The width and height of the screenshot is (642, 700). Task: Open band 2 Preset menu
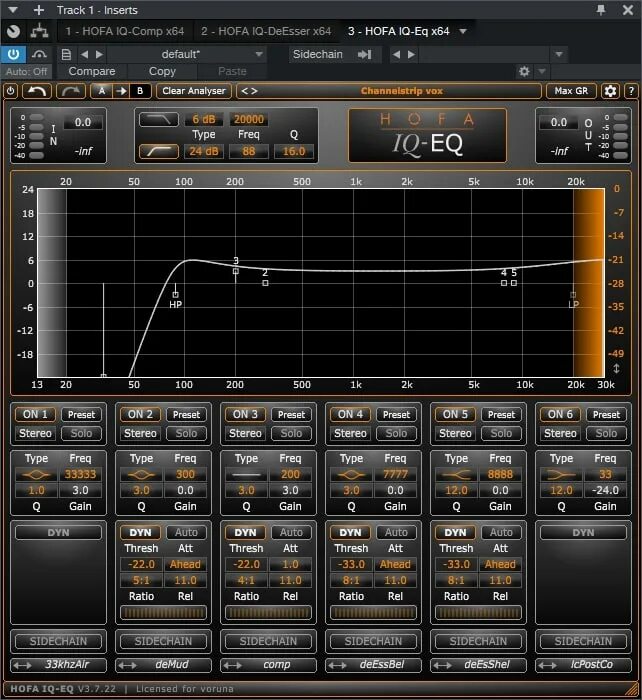(186, 414)
